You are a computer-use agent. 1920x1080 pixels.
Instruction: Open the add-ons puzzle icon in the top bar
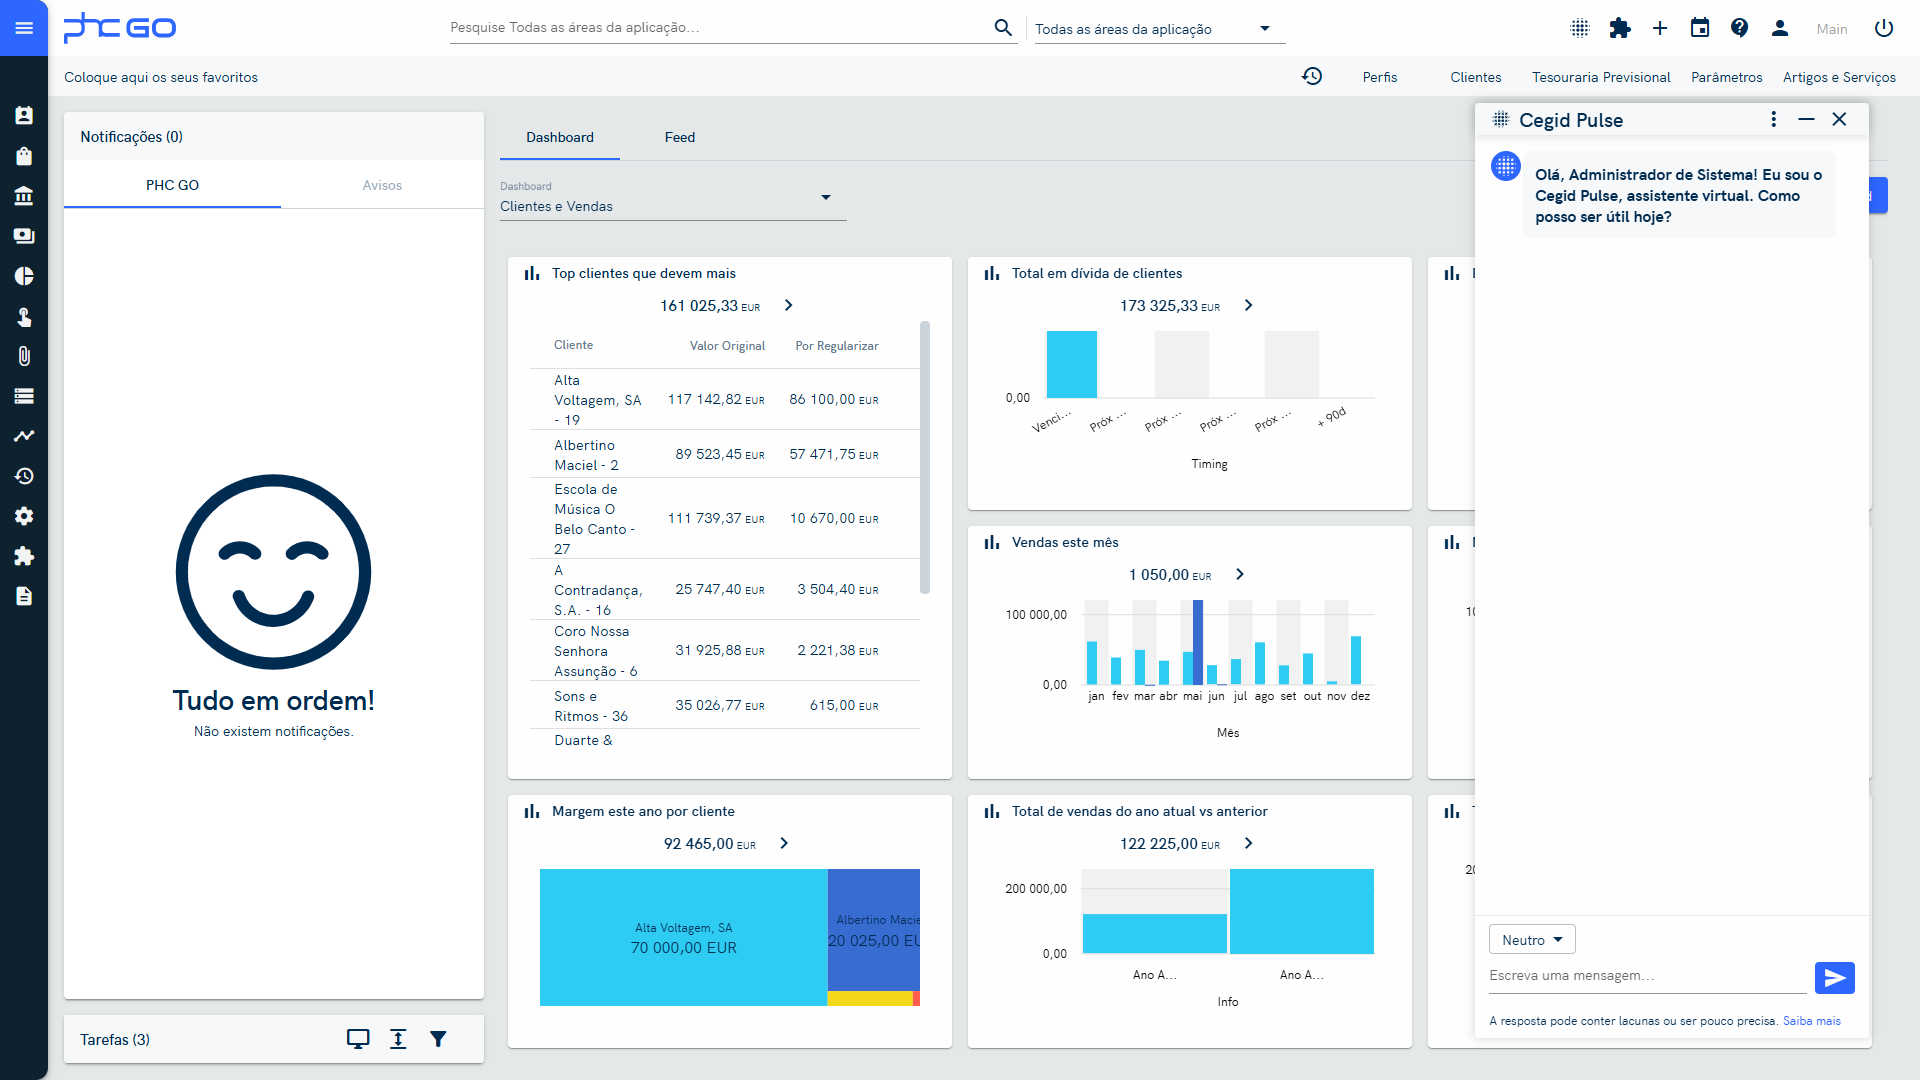click(x=1620, y=28)
